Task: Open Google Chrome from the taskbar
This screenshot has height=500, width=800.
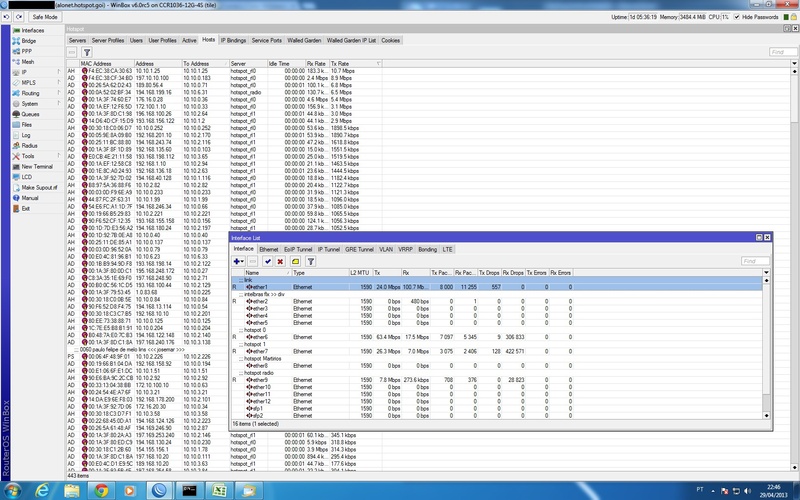Action: click(x=101, y=491)
